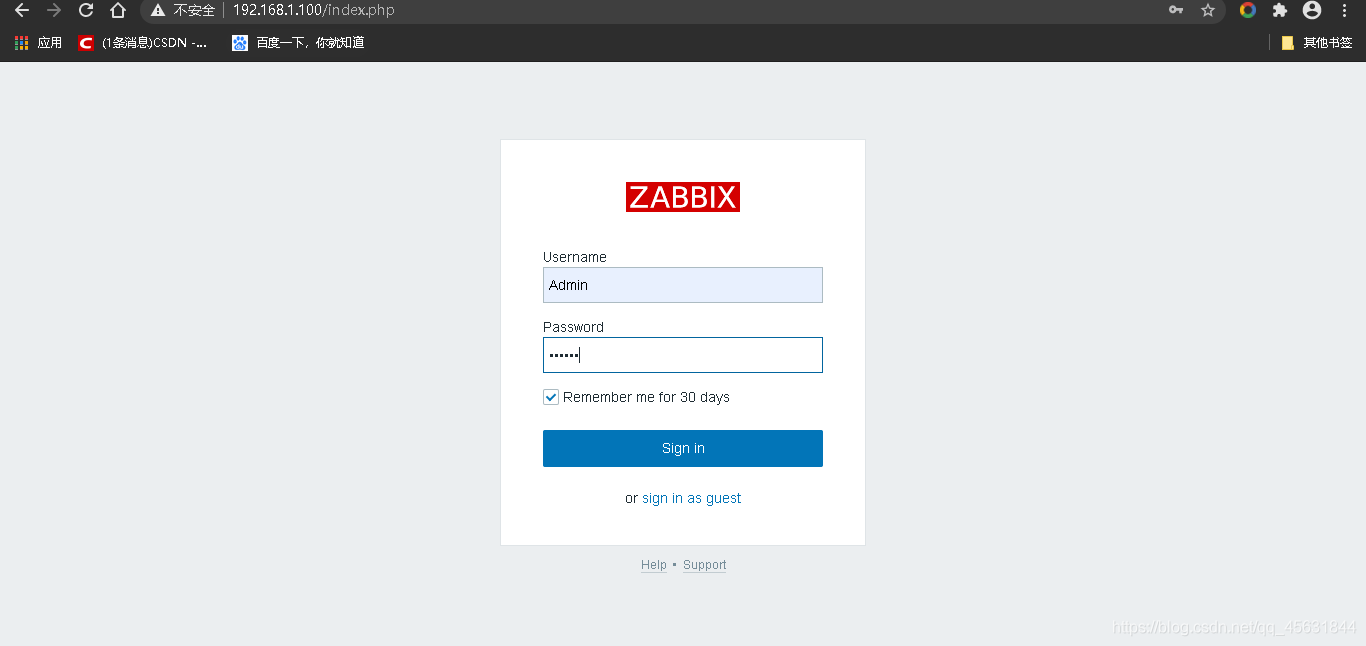Image resolution: width=1366 pixels, height=646 pixels.
Task: Go back with the browser back arrow
Action: pos(22,10)
